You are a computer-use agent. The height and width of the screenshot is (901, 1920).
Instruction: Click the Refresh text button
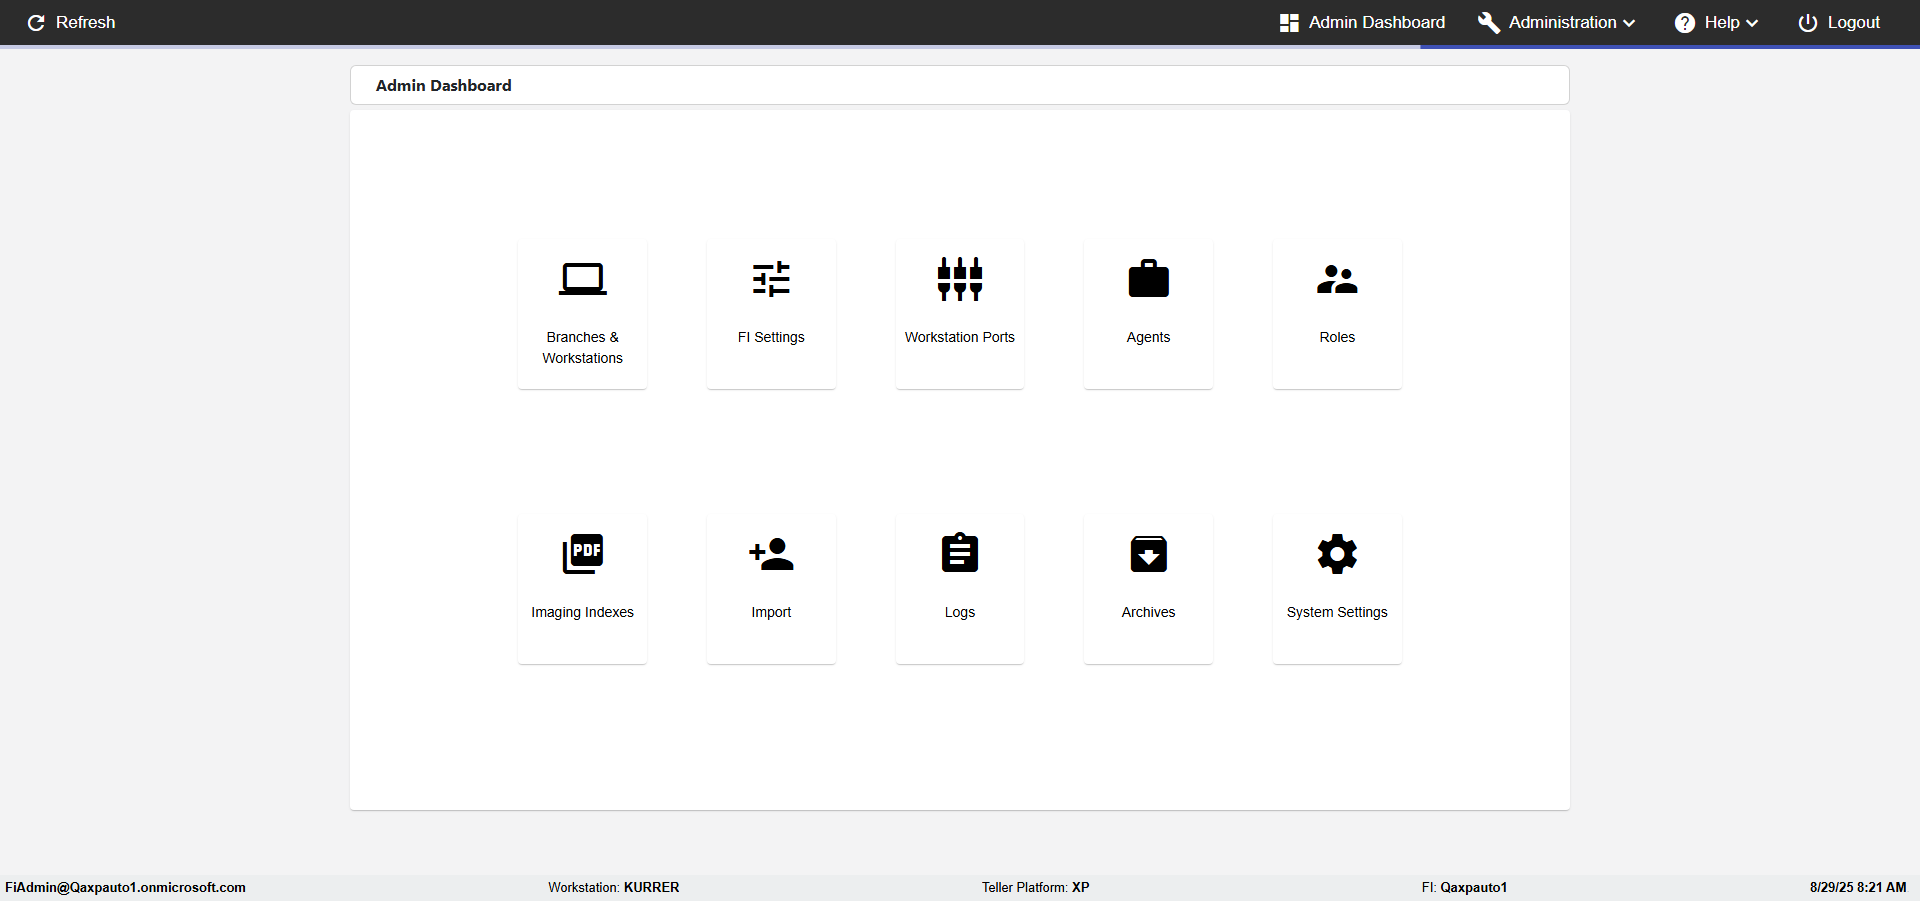(86, 22)
